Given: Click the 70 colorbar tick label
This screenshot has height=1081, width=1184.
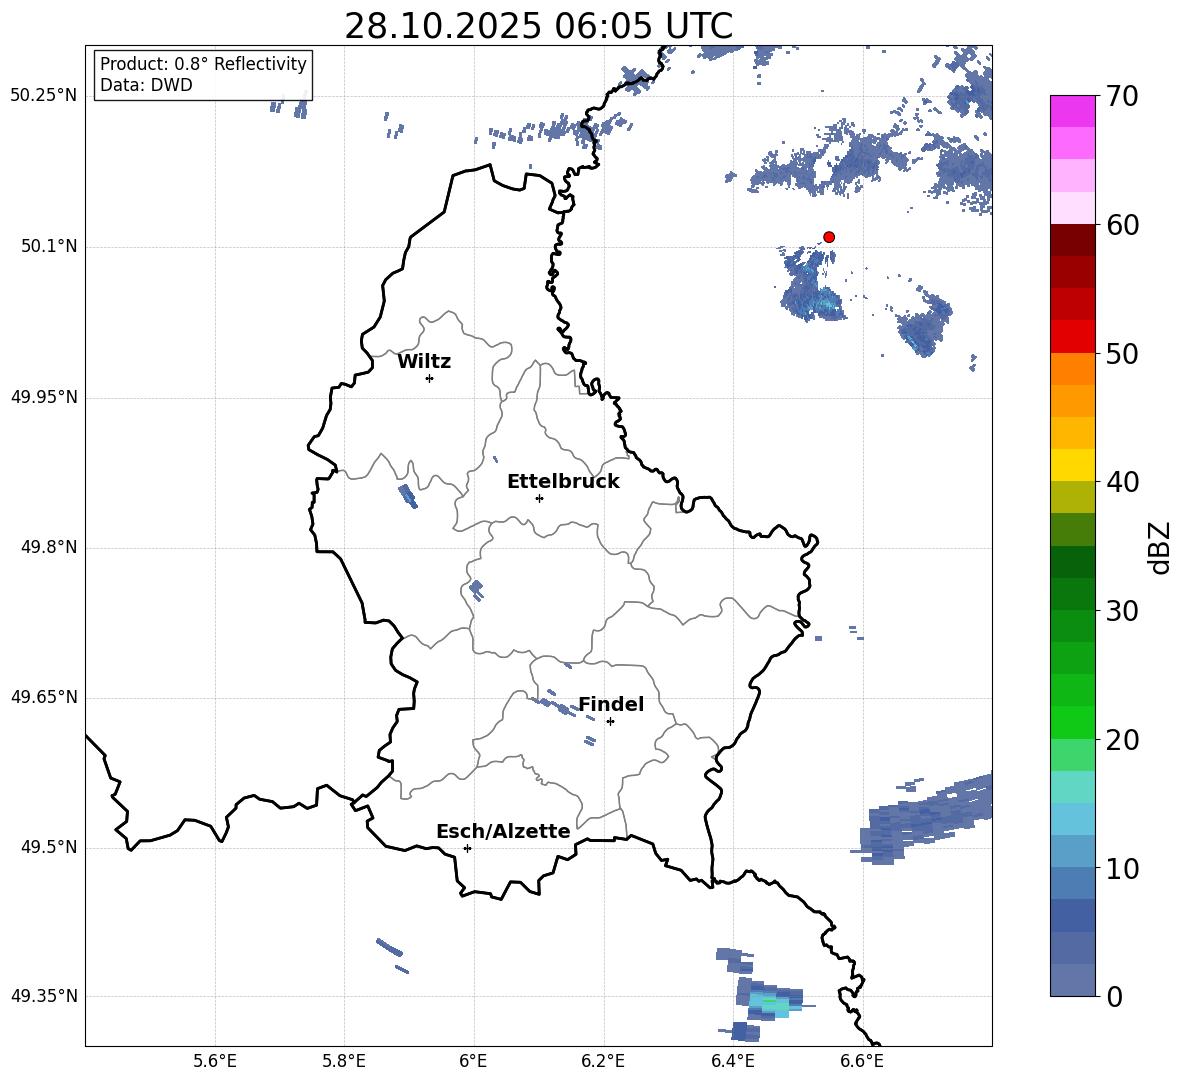Looking at the screenshot, I should coord(1122,96).
